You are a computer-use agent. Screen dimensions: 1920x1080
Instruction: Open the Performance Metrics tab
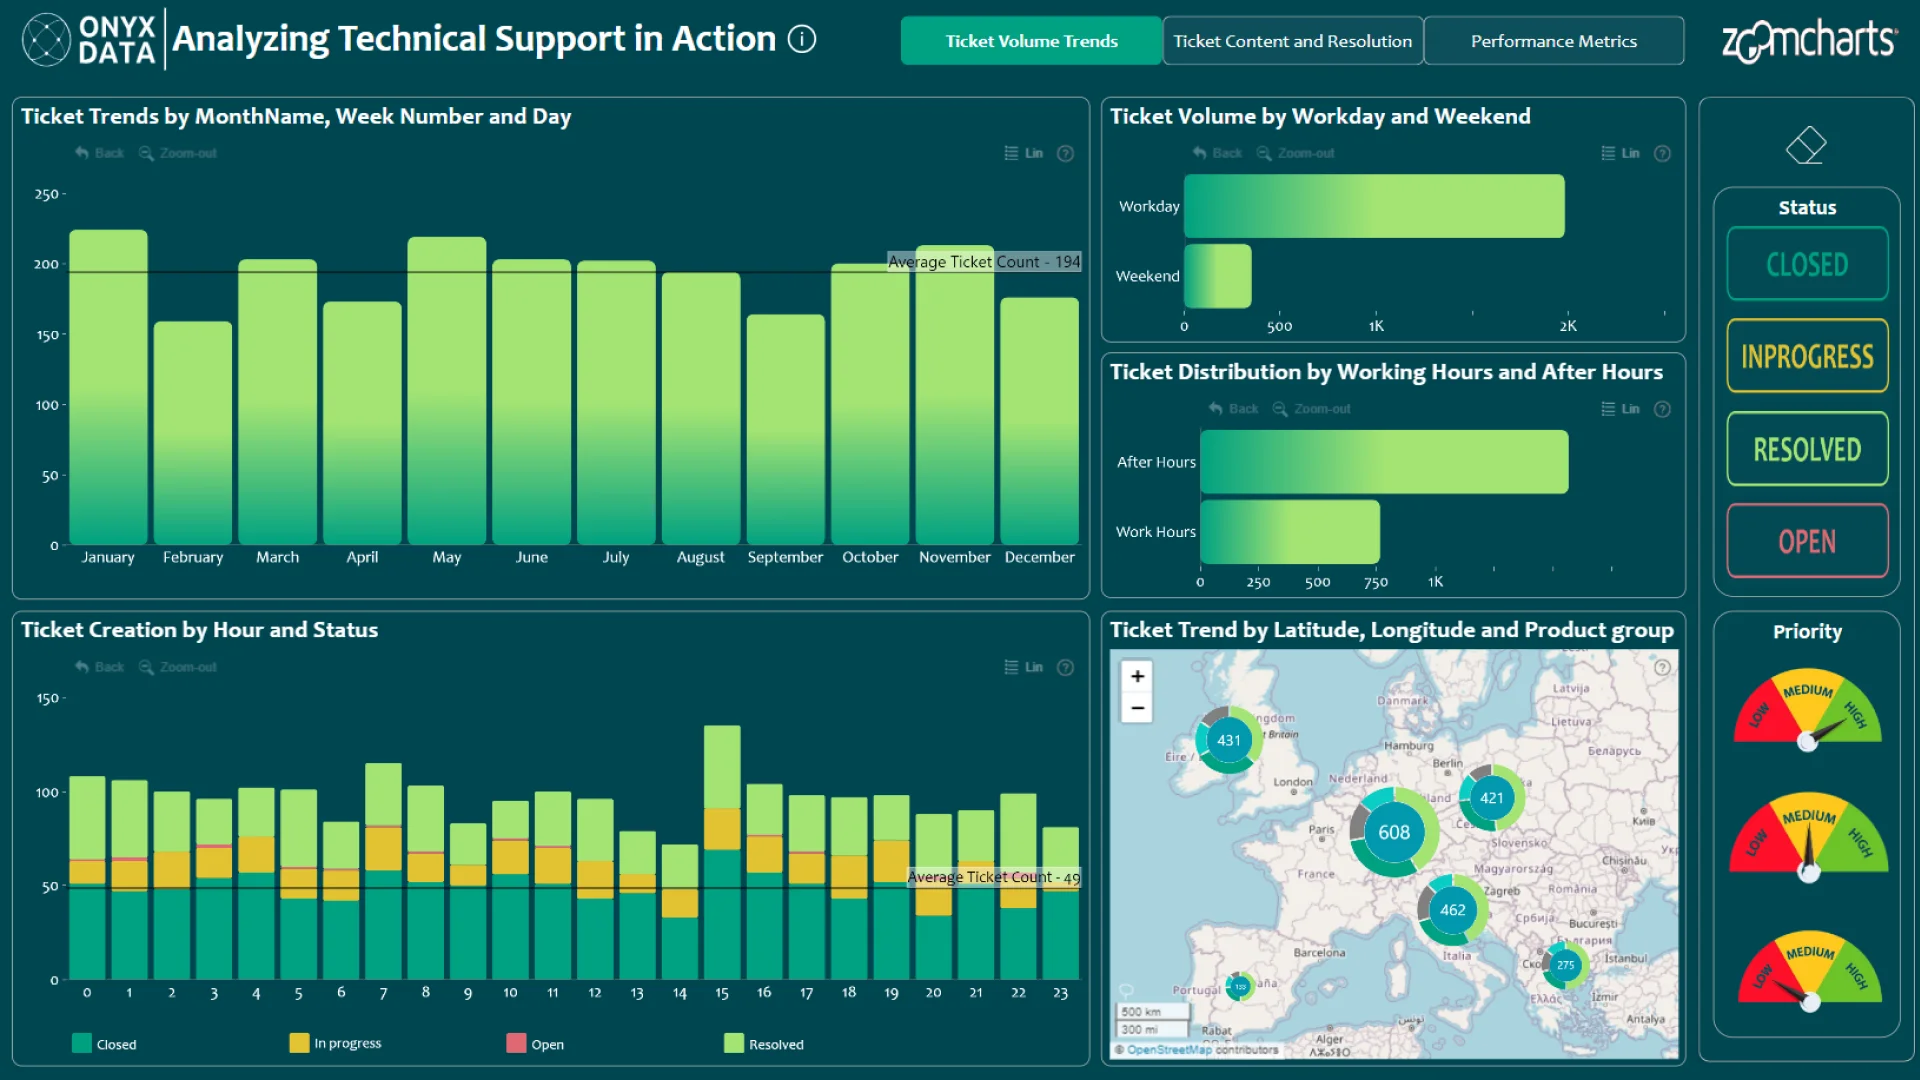pos(1554,41)
